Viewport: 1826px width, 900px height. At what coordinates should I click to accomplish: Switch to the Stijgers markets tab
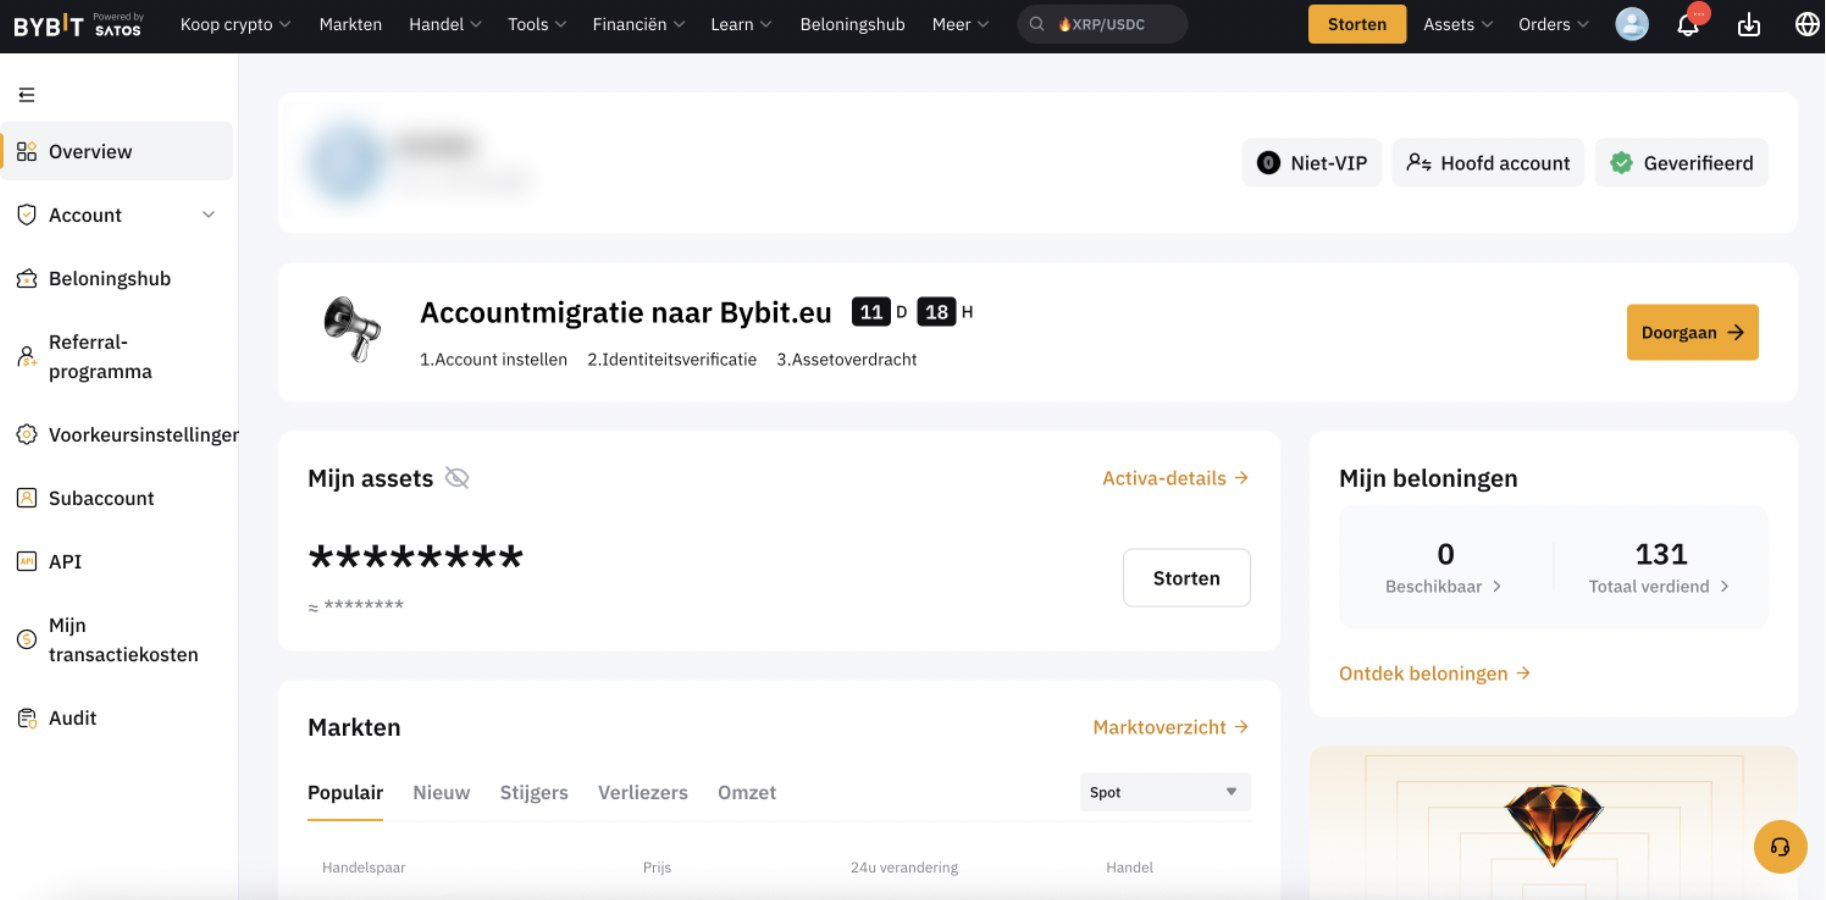[x=534, y=793]
